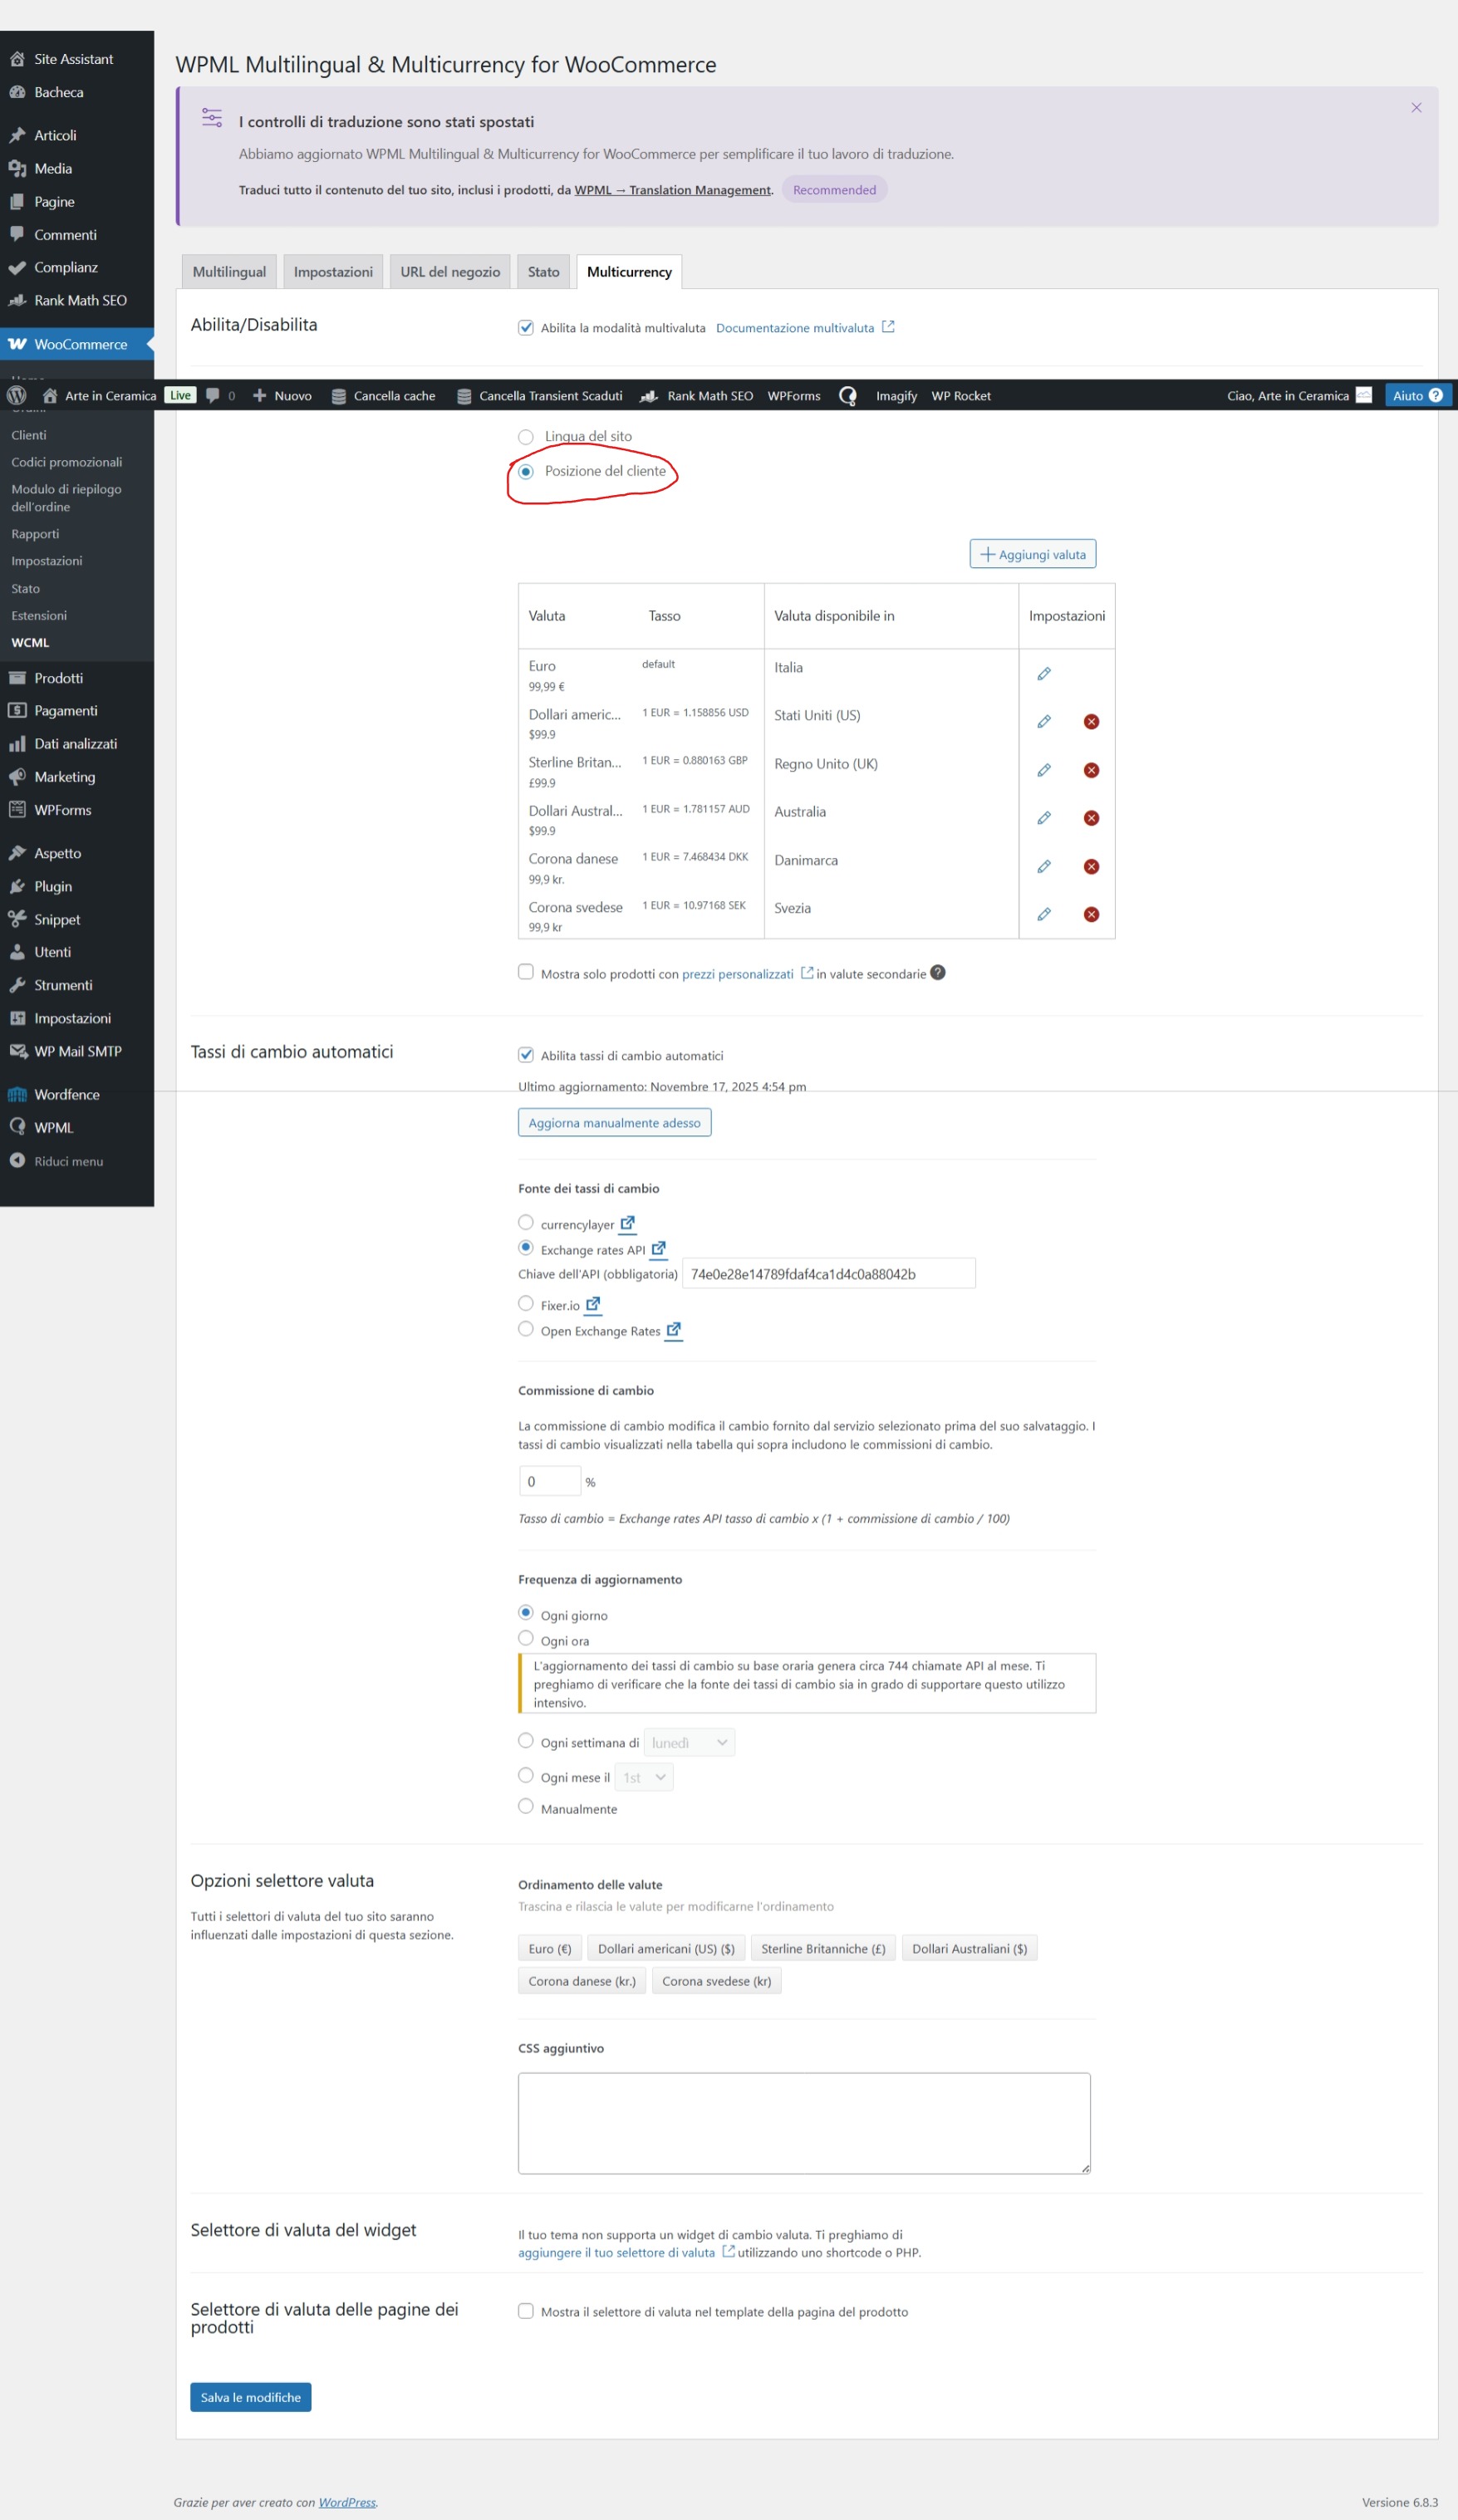Toggle Abilita la modalità multivaluta checkbox
The width and height of the screenshot is (1458, 2520).
pos(526,328)
